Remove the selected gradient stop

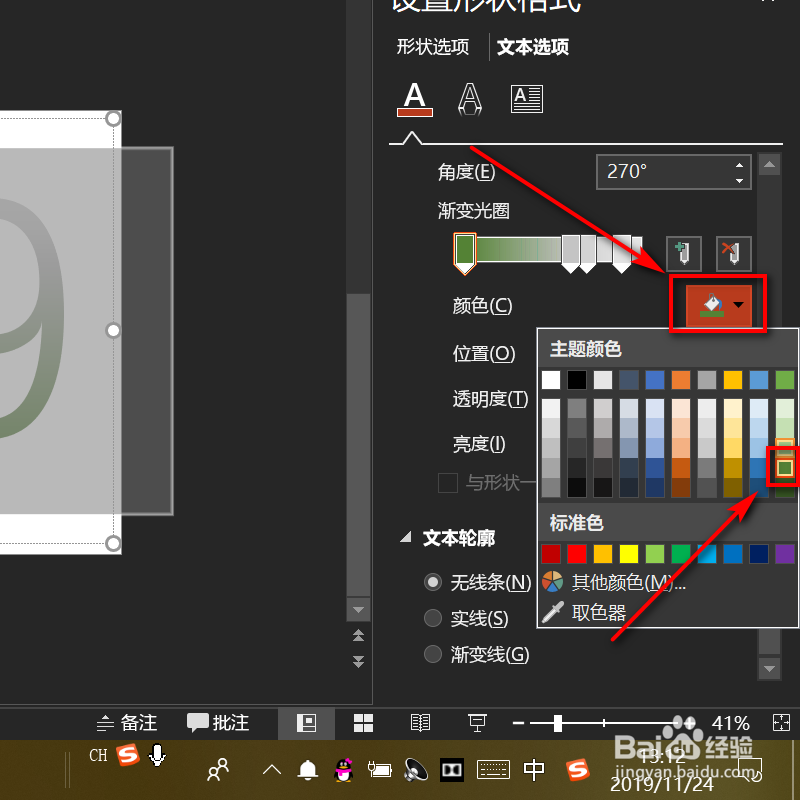733,253
